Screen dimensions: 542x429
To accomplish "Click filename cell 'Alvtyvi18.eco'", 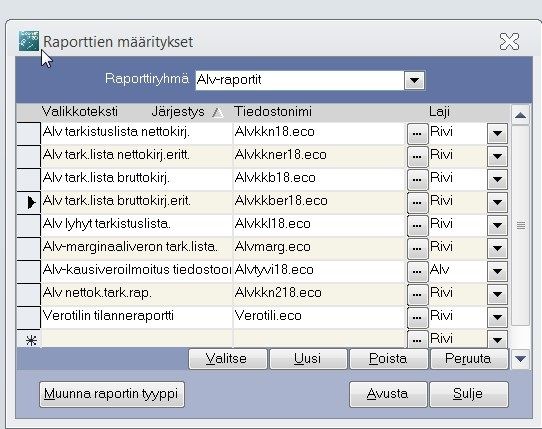I will (320, 271).
